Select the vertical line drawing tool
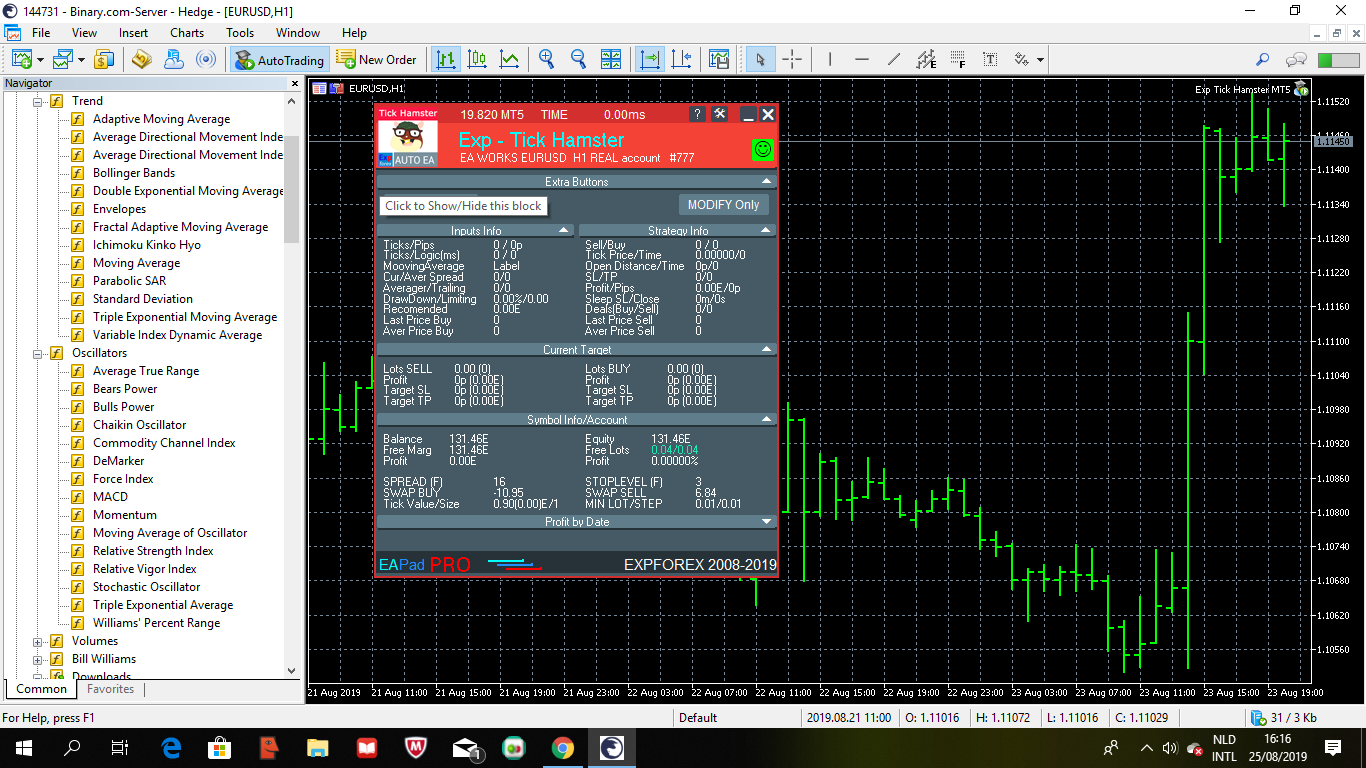Viewport: 1366px width, 768px height. 830,60
